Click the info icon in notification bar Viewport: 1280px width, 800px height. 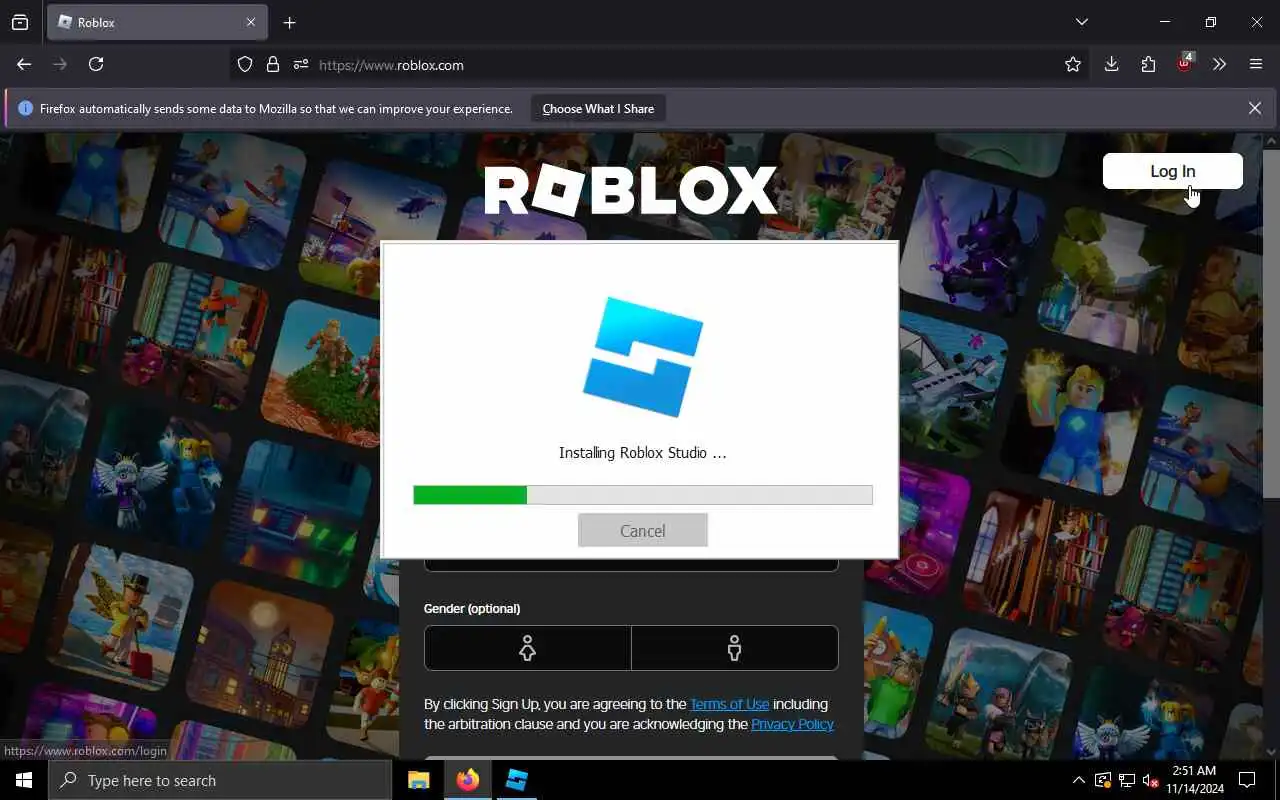(x=25, y=109)
